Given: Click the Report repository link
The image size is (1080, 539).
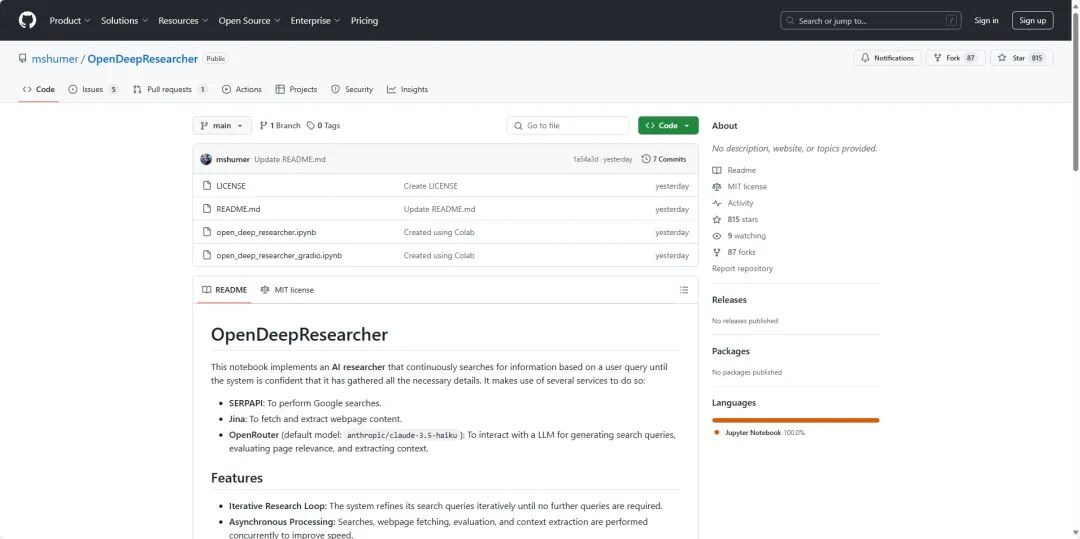Looking at the screenshot, I should (x=742, y=268).
